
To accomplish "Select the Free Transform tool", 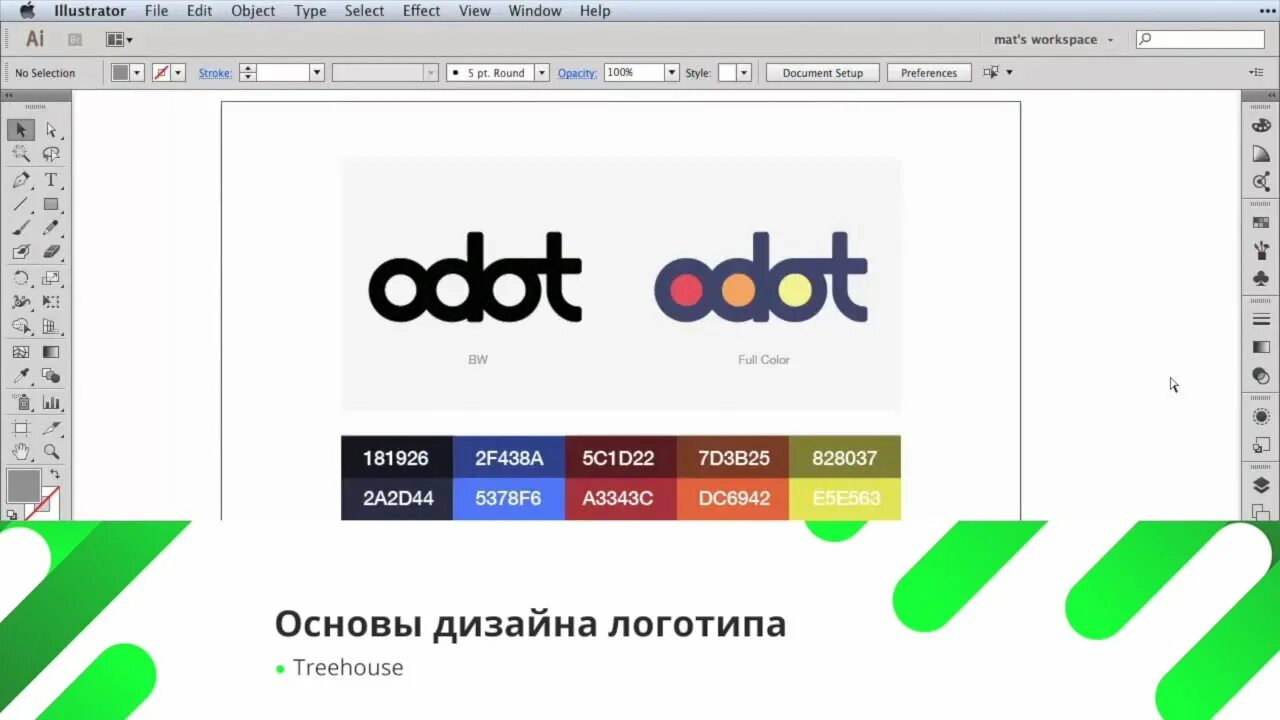I will 51,302.
